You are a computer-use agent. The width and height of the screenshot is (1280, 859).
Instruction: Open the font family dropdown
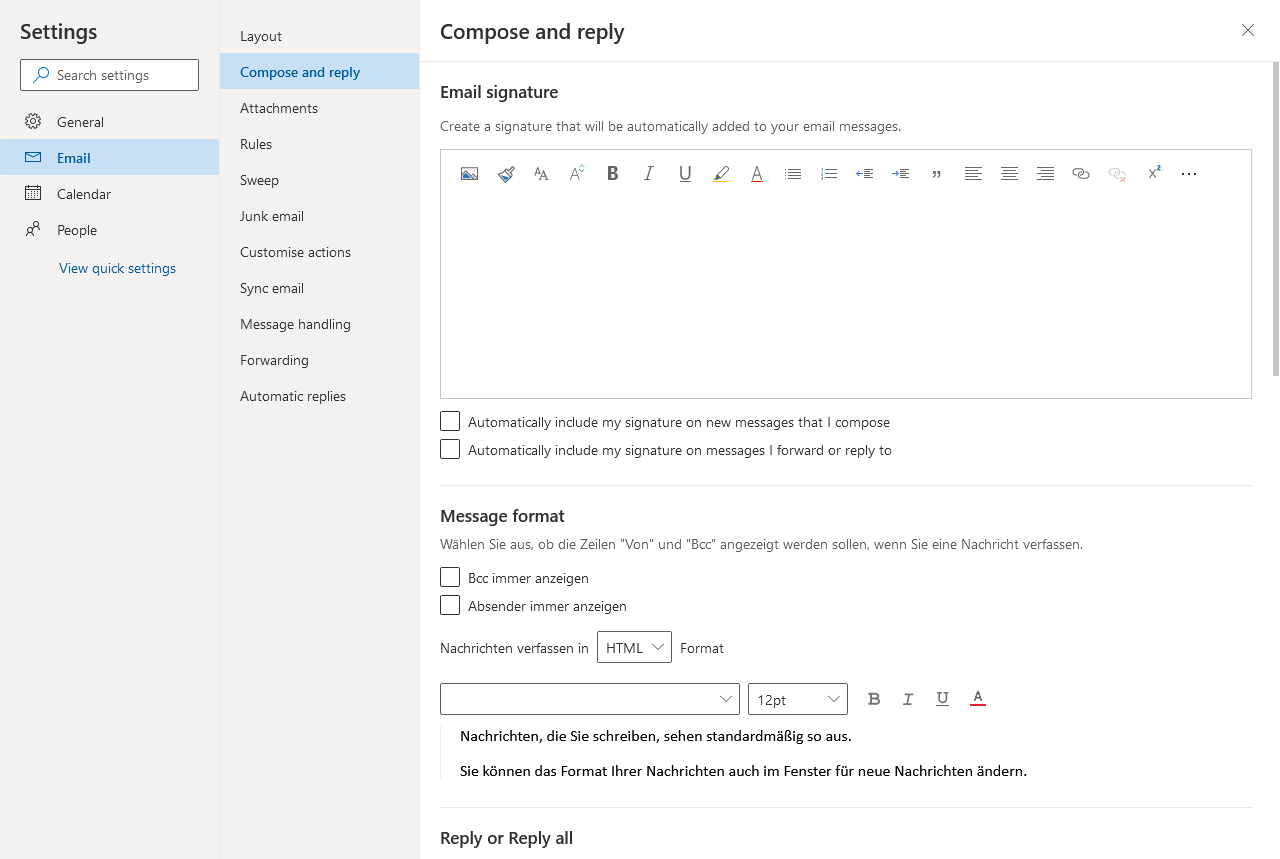589,699
